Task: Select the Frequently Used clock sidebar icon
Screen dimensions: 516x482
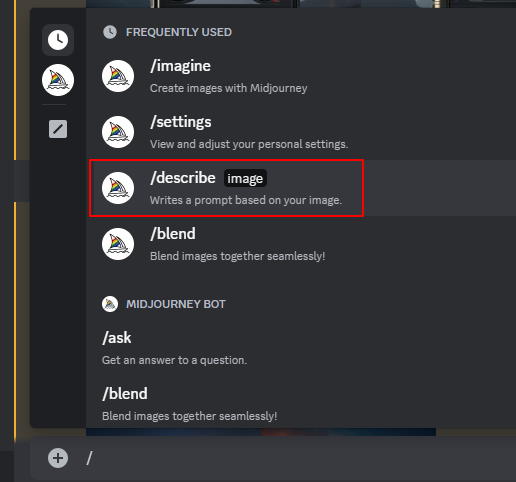Action: (58, 40)
